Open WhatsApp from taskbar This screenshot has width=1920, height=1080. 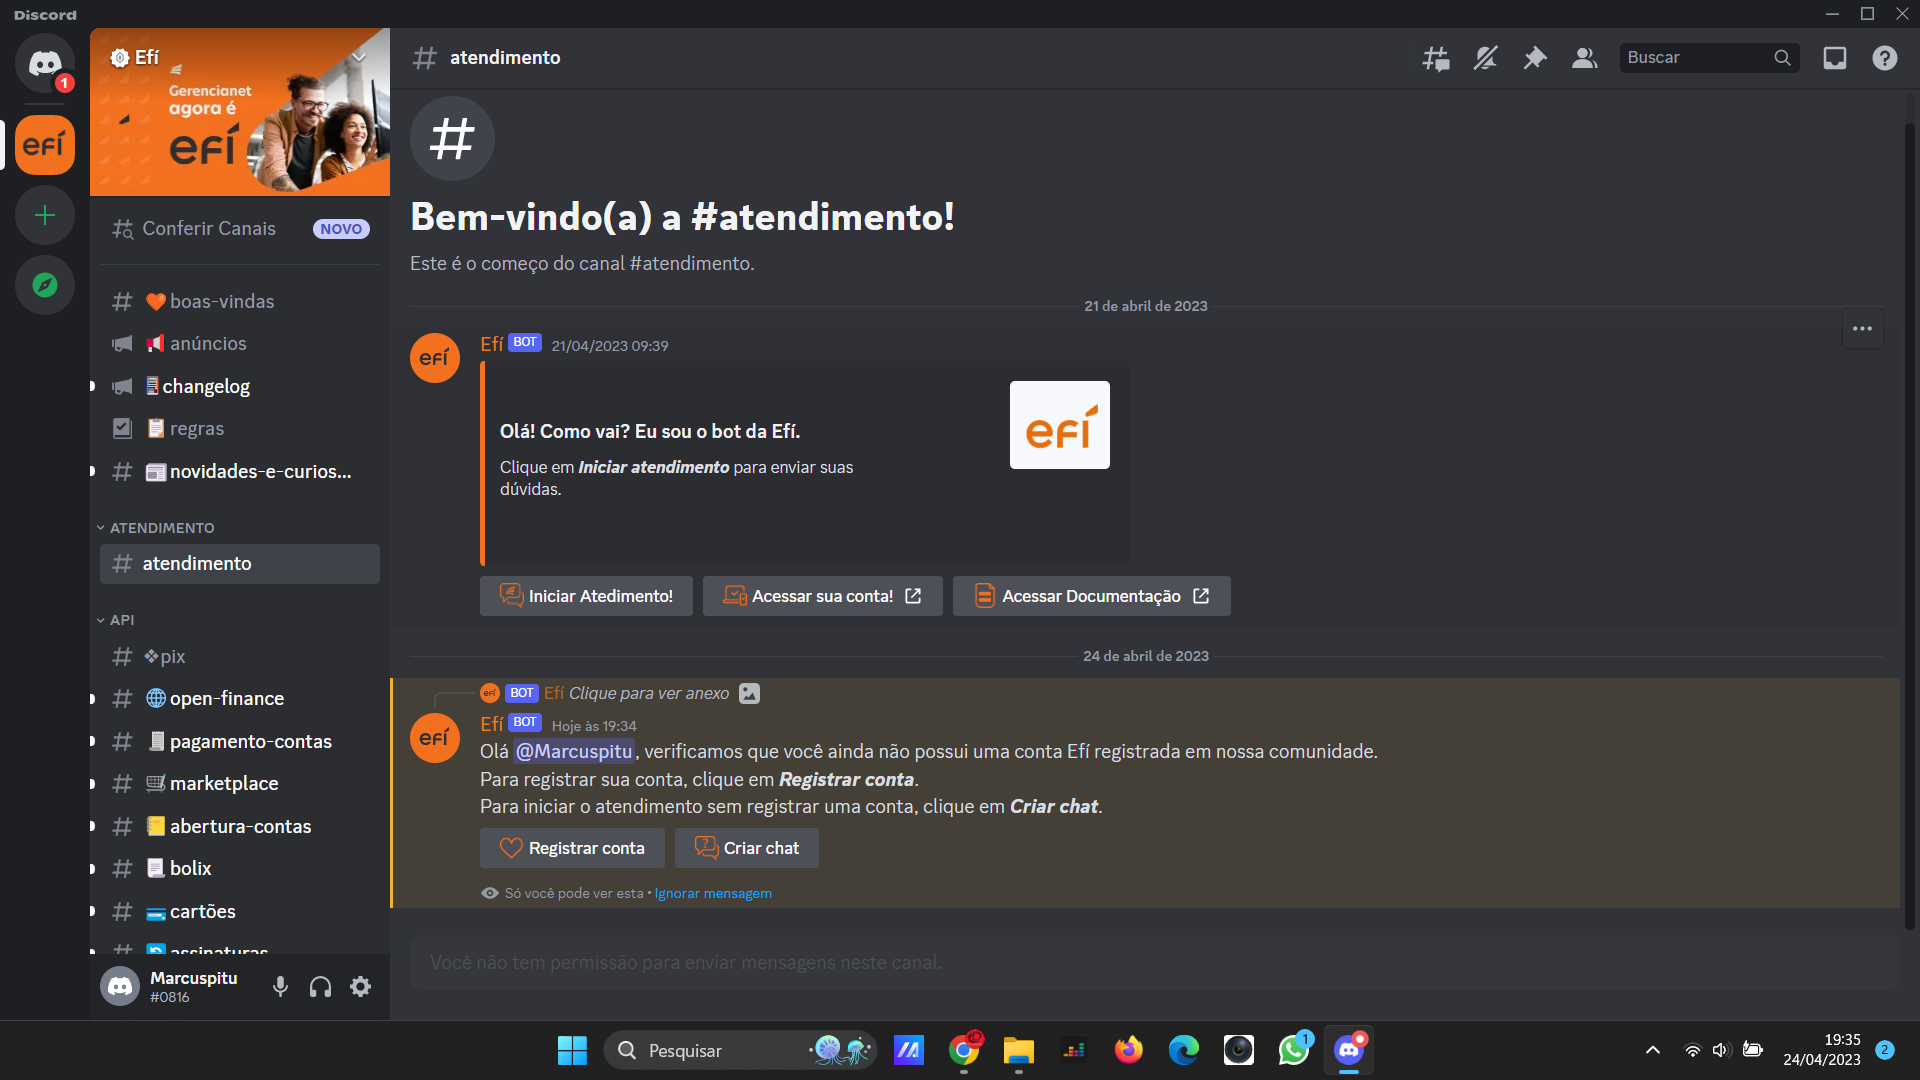[1294, 1050]
